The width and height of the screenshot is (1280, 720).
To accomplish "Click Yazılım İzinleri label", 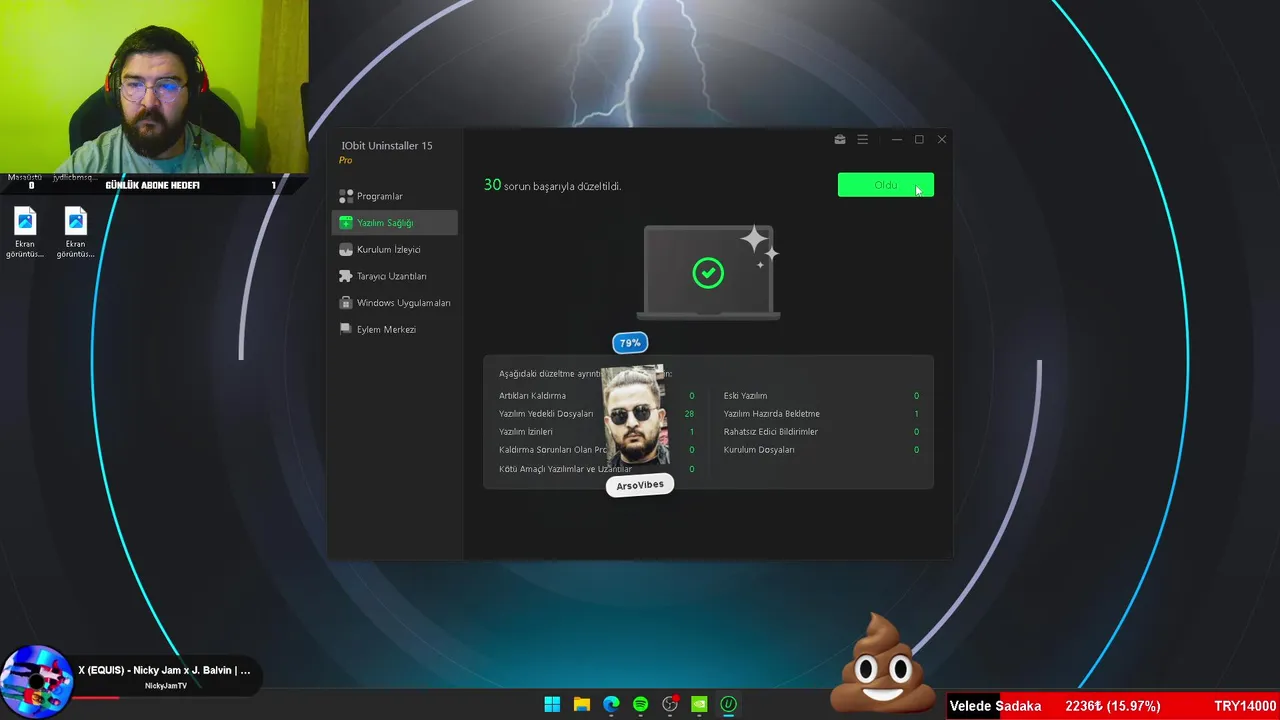I will pos(526,432).
